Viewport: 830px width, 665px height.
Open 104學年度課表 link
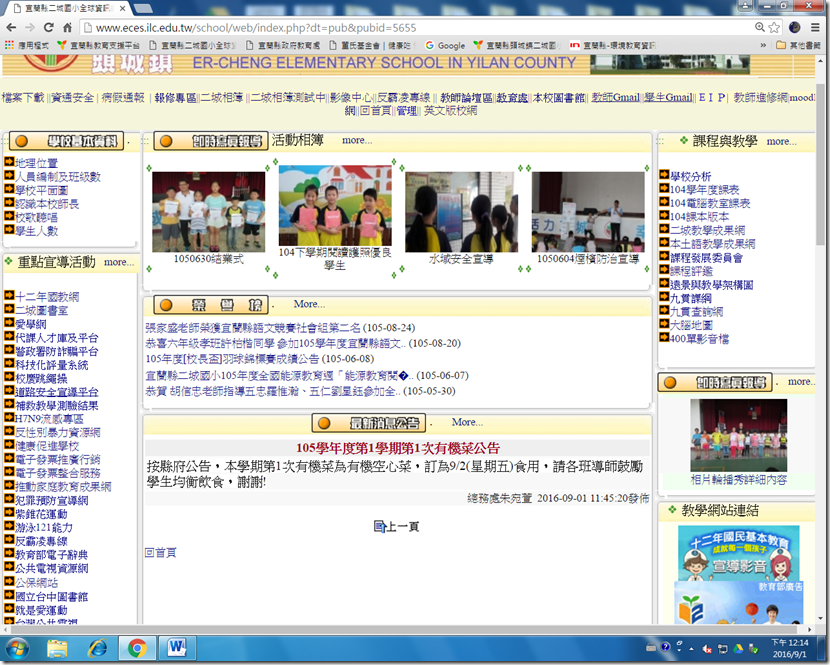click(705, 190)
